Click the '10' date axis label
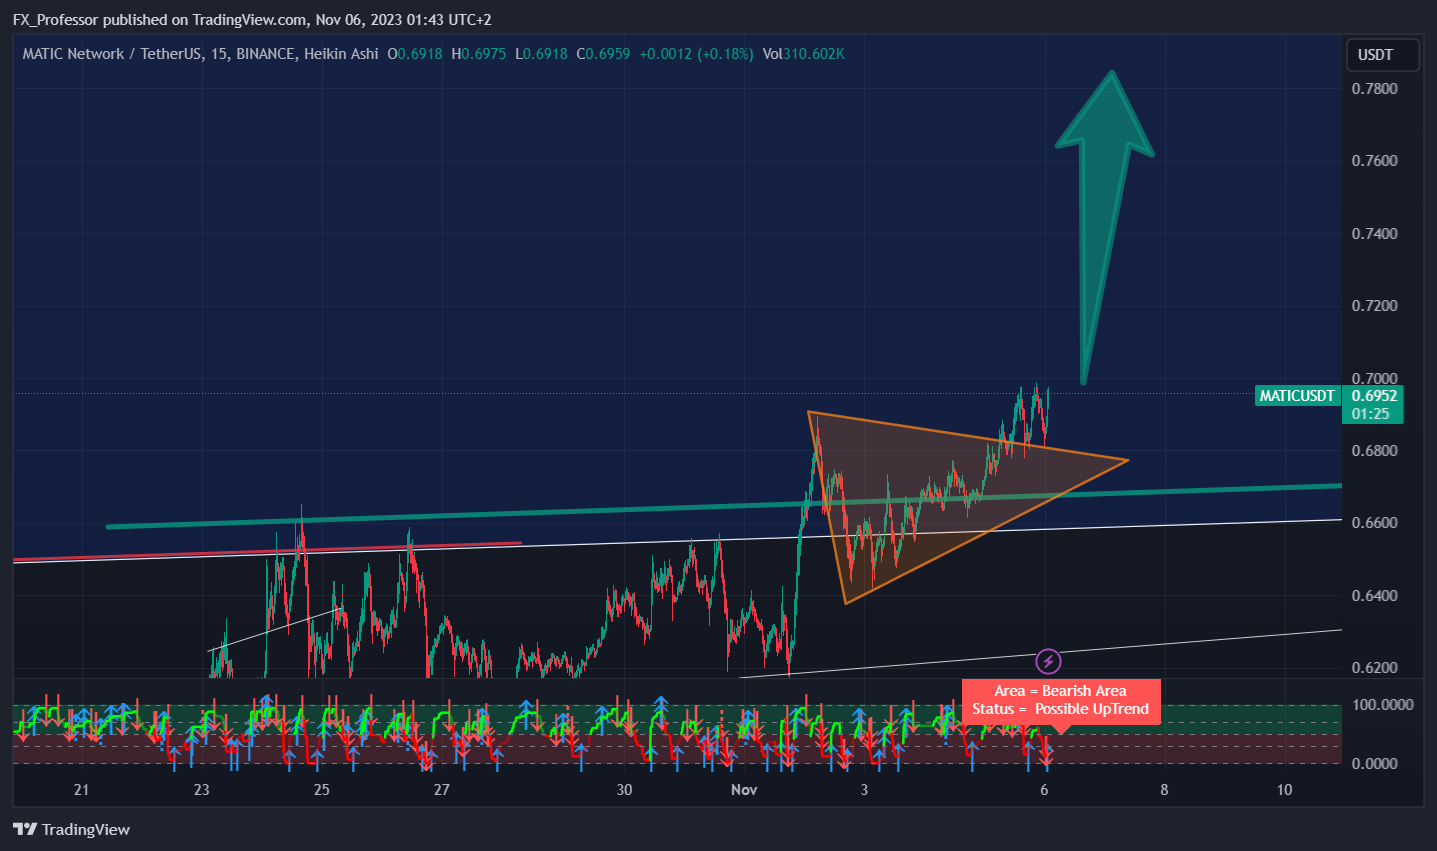The width and height of the screenshot is (1437, 851). (1284, 790)
